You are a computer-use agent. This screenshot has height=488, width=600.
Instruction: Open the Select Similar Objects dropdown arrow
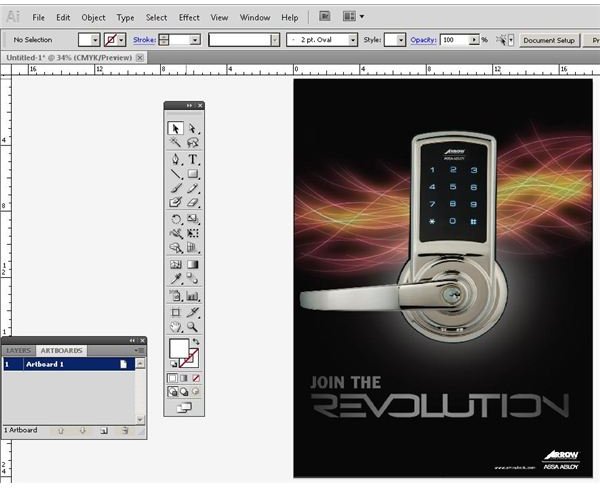pos(511,40)
